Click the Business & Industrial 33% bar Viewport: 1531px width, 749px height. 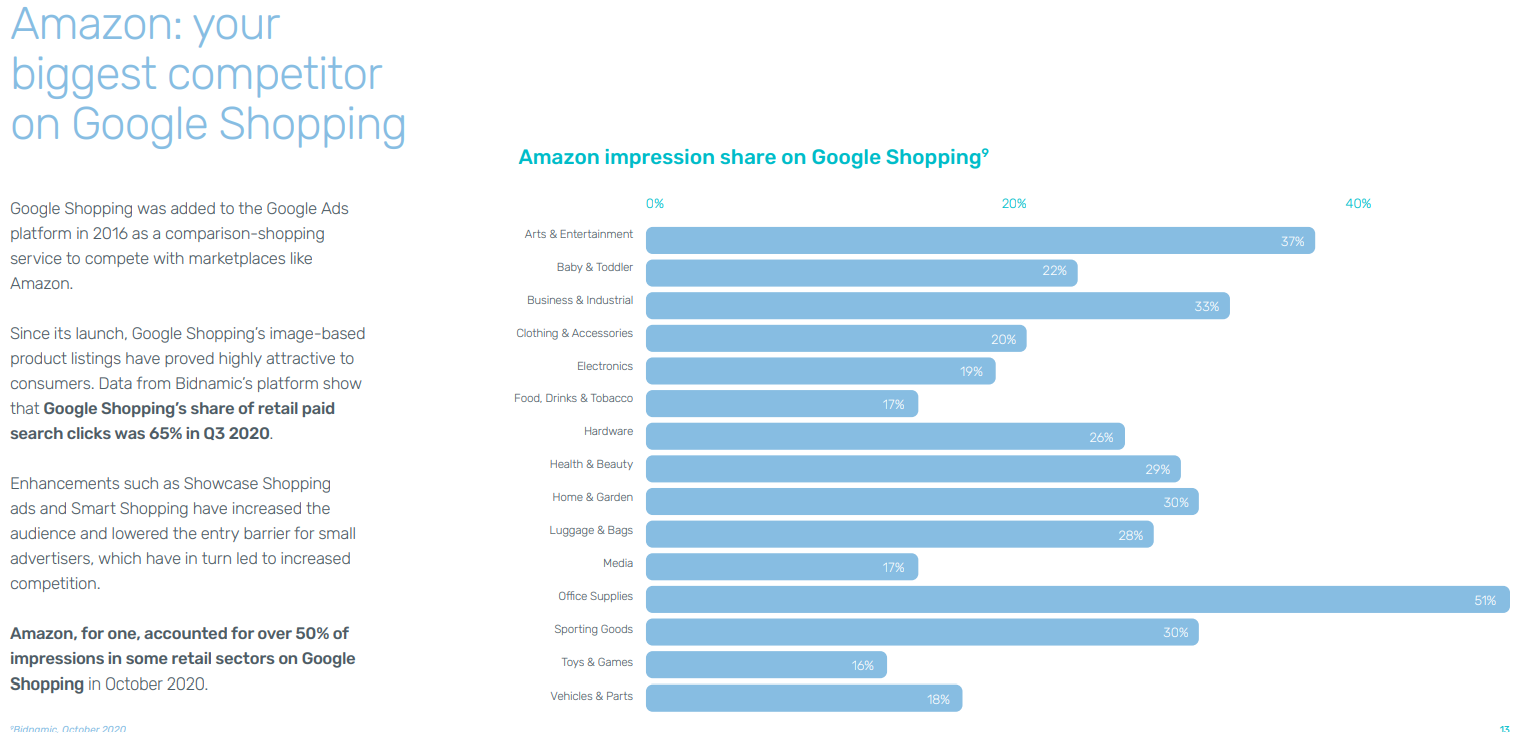[x=938, y=306]
